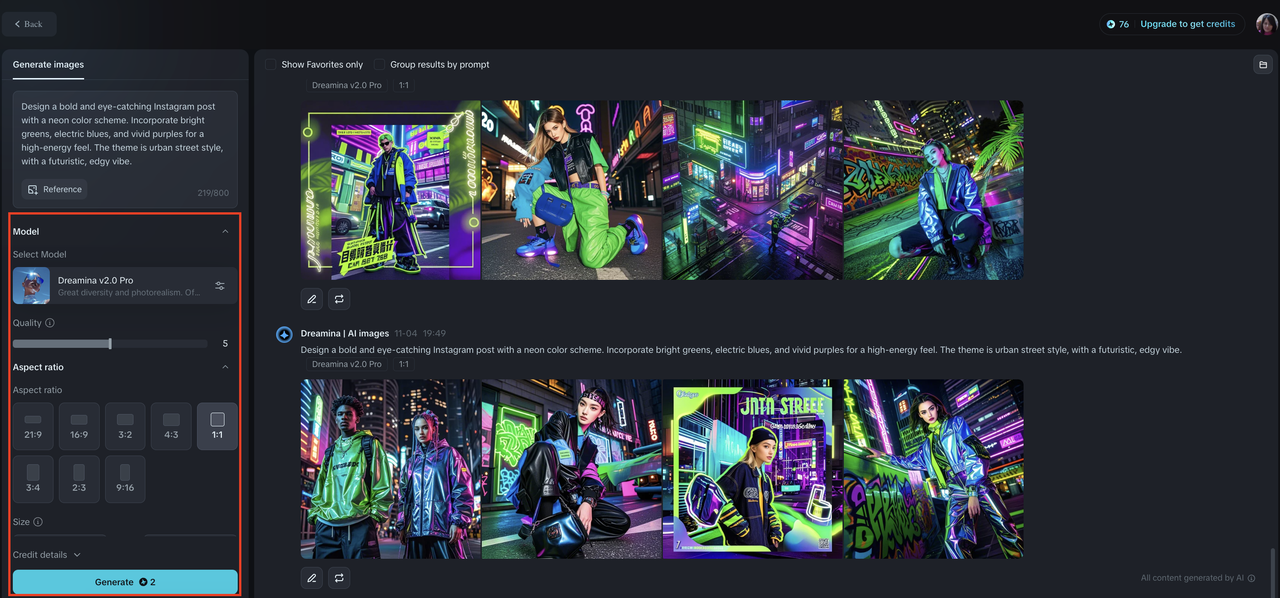The height and width of the screenshot is (598, 1280).
Task: Choose the 9:16 aspect ratio option
Action: tap(125, 479)
